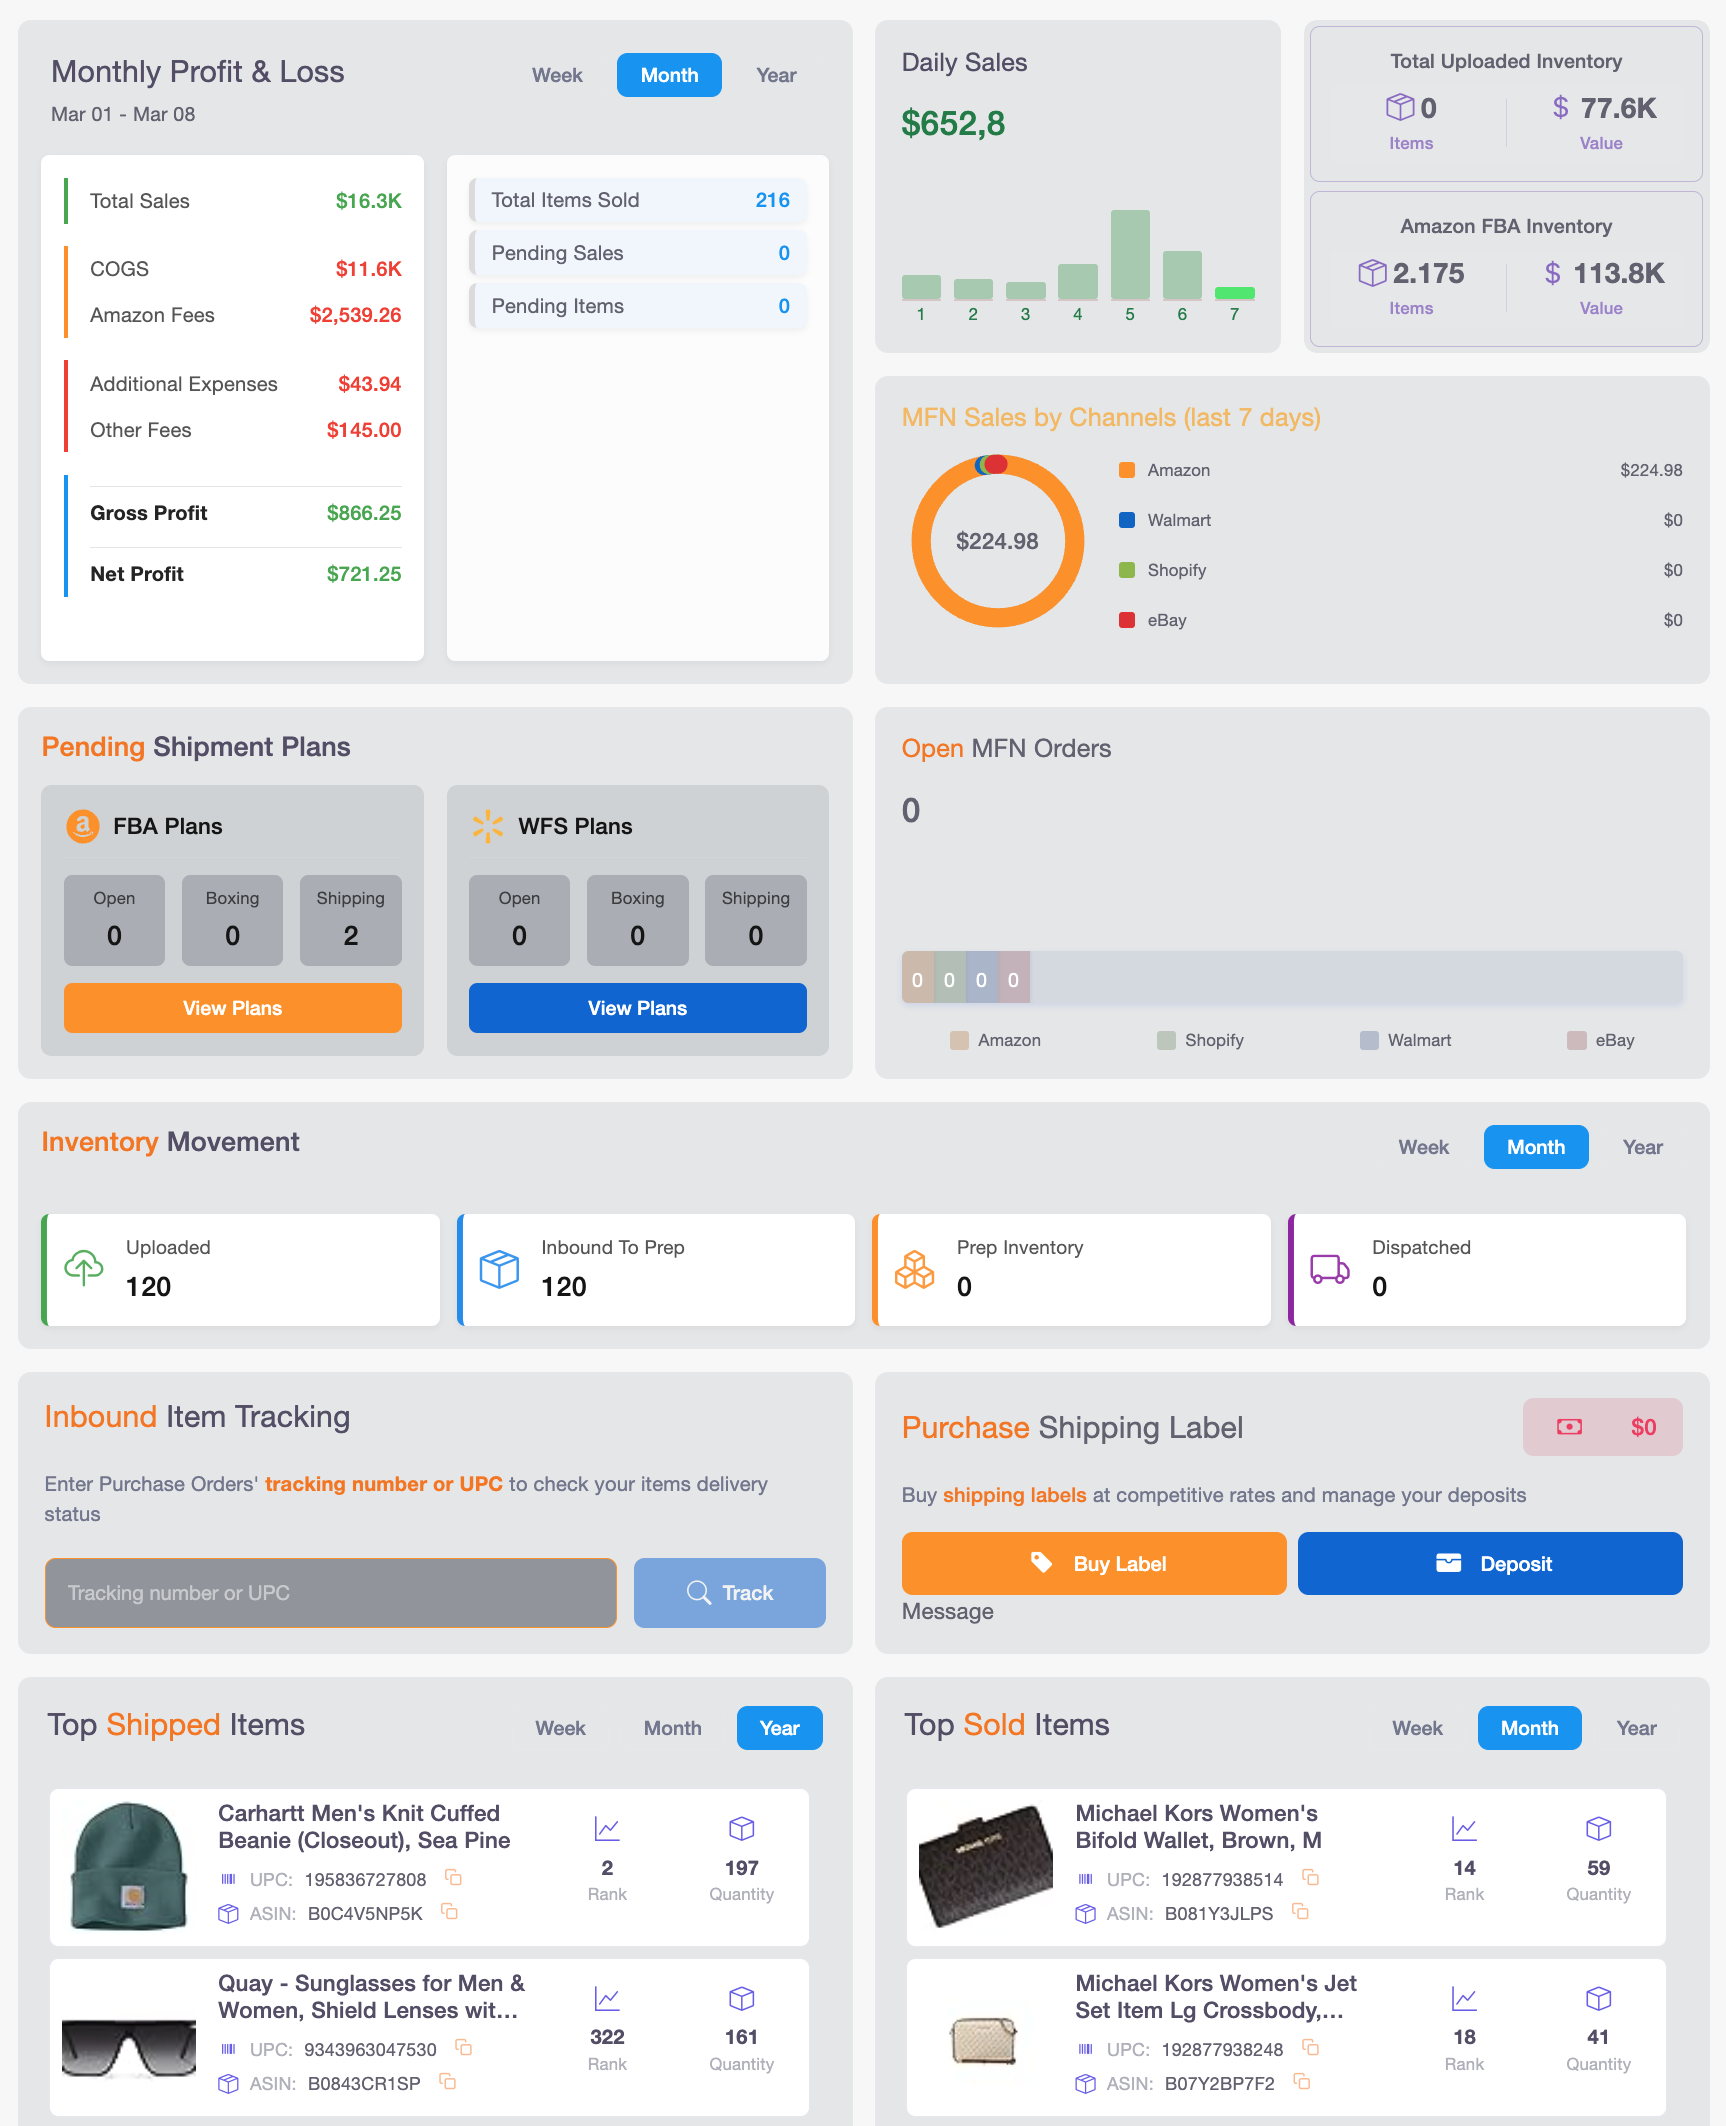Viewport: 1726px width, 2126px height.
Task: Click the Track button
Action: point(730,1593)
